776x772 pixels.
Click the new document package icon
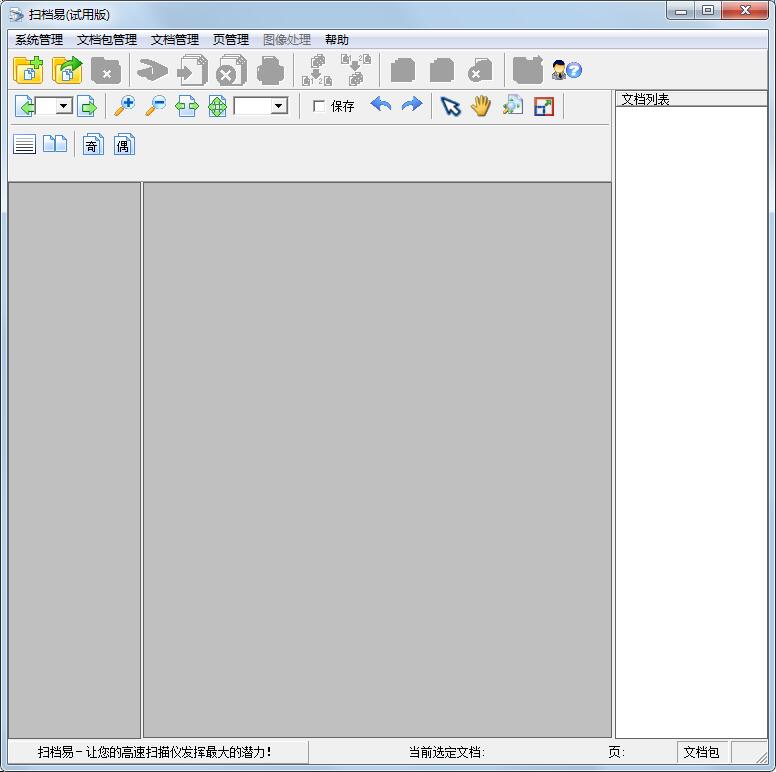(x=28, y=70)
